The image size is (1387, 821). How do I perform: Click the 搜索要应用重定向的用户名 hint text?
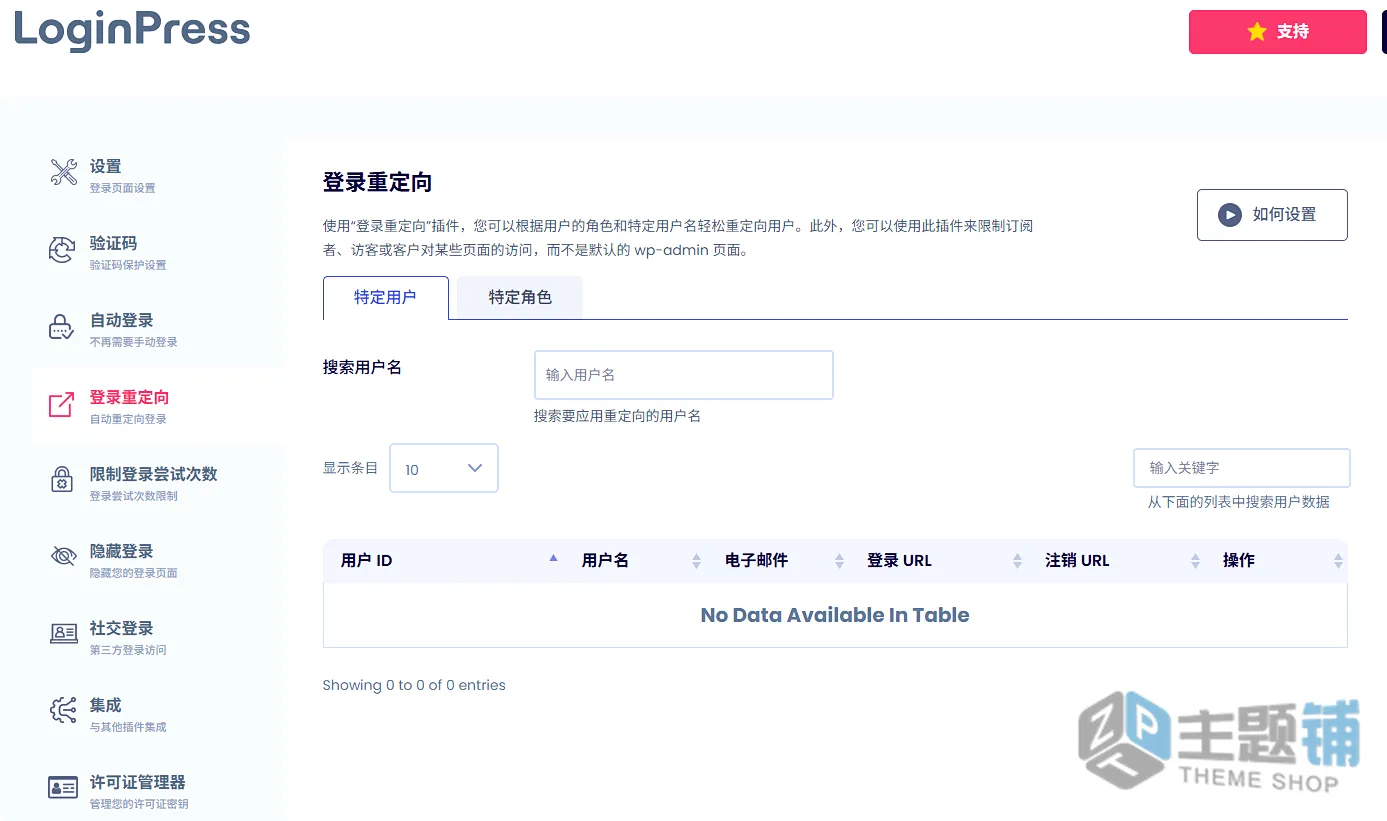click(x=617, y=416)
